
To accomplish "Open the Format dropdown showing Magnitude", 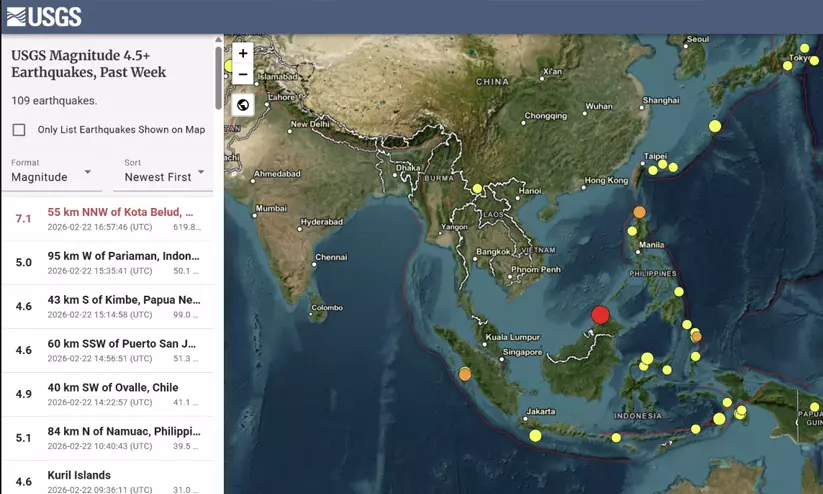I will (x=56, y=177).
